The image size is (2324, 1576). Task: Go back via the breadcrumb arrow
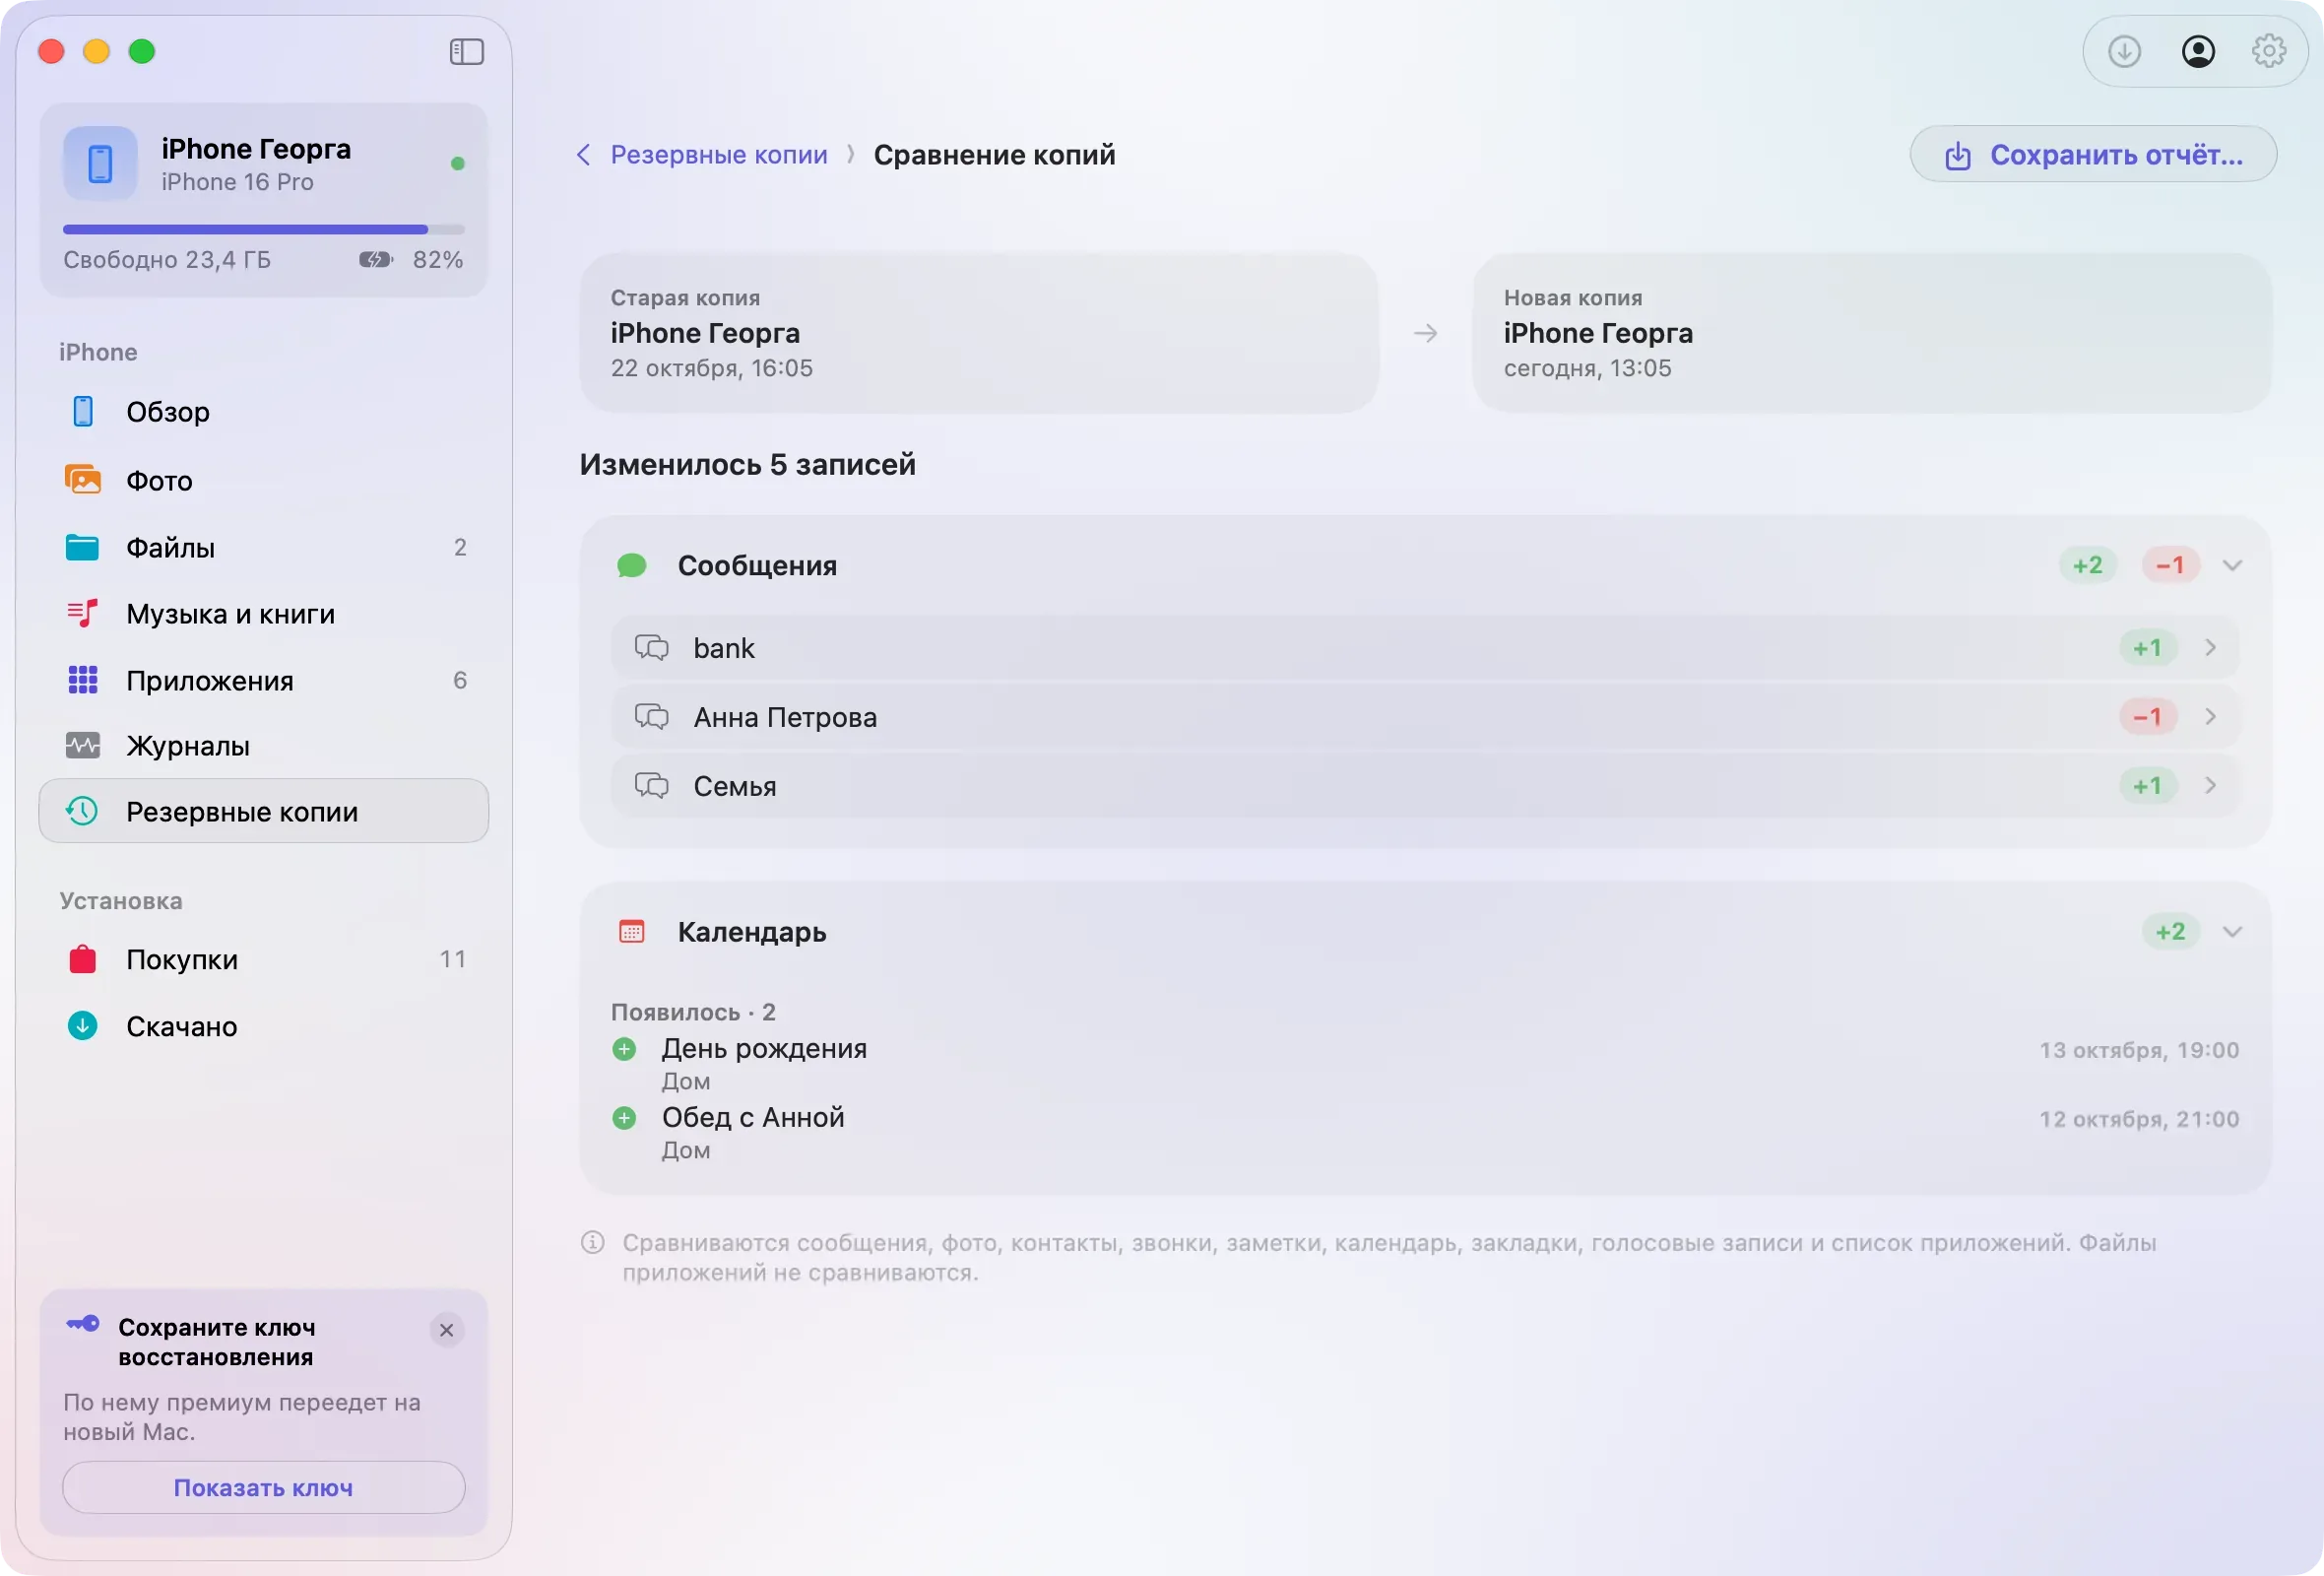pyautogui.click(x=583, y=154)
